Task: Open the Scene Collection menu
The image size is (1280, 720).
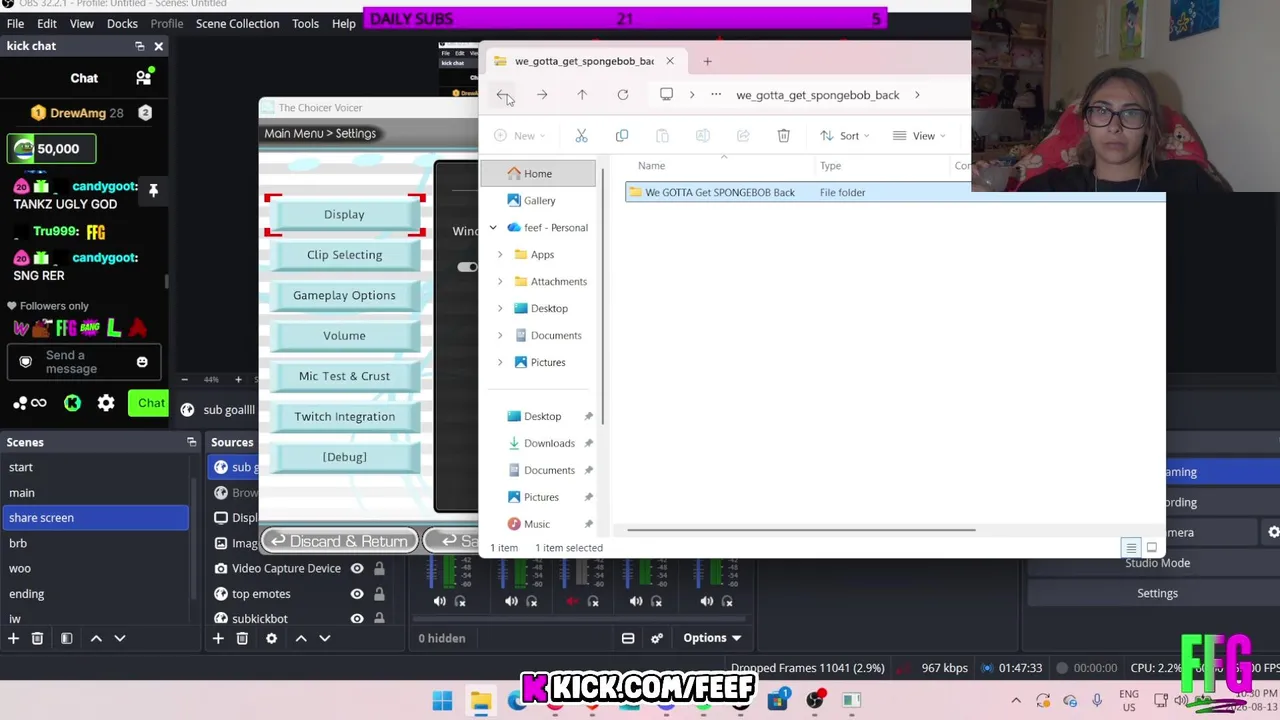Action: (x=237, y=23)
